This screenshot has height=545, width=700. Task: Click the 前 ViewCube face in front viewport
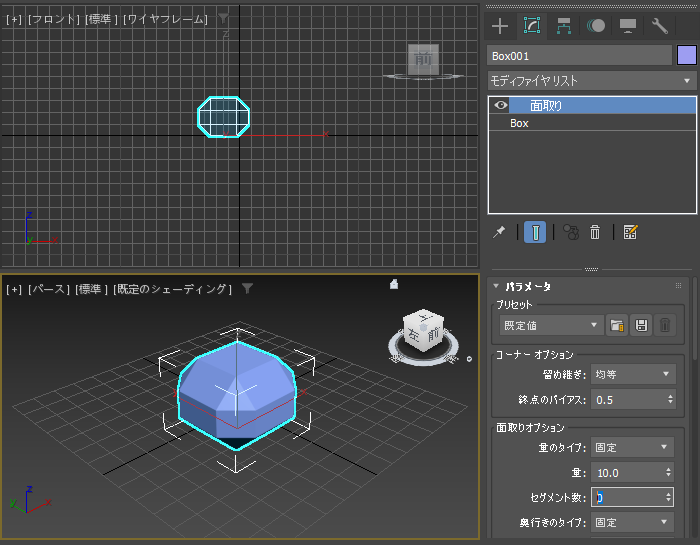tap(423, 59)
